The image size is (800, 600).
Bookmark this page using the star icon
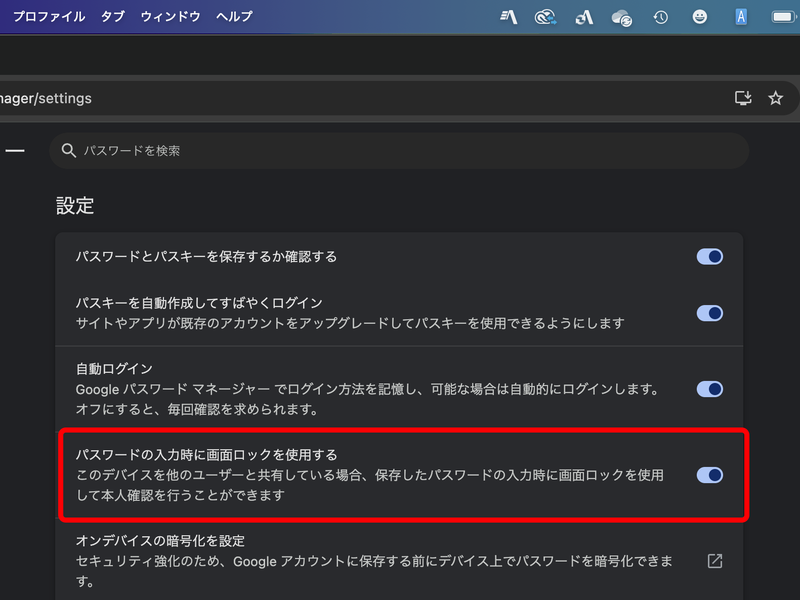(775, 98)
